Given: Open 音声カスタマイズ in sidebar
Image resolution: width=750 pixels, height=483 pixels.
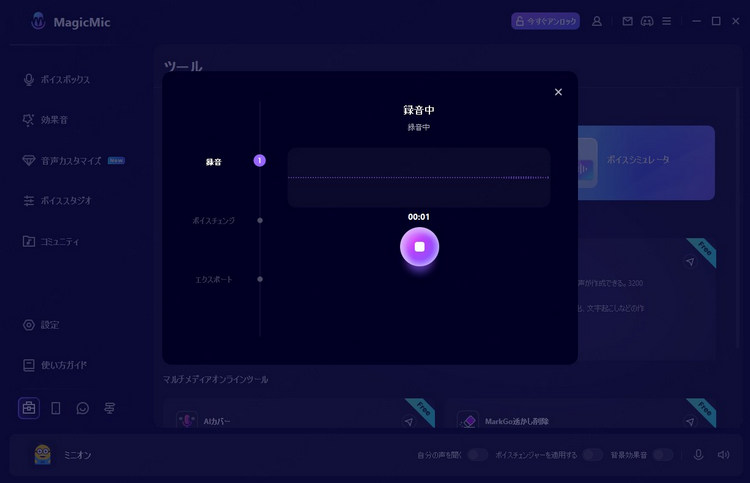Looking at the screenshot, I should point(73,161).
